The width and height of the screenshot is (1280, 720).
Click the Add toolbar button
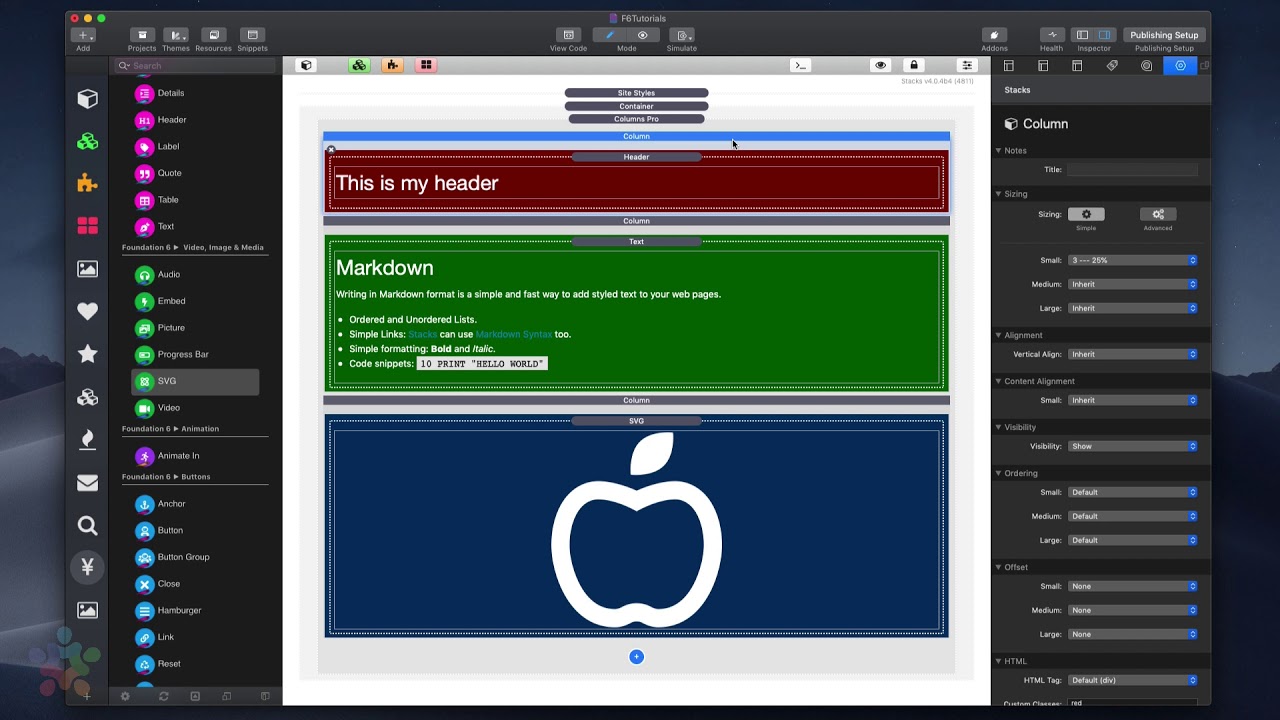coord(83,35)
